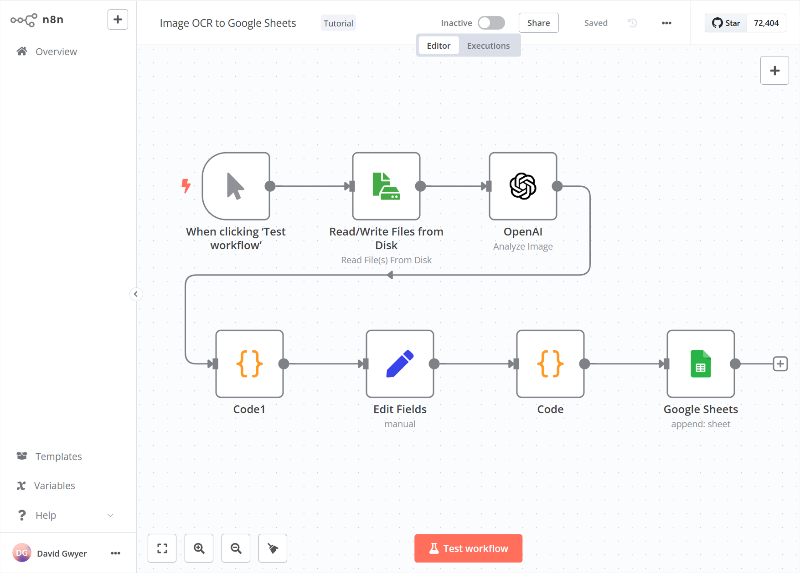This screenshot has width=800, height=573.
Task: Click the Google Sheets node icon
Action: 700,364
